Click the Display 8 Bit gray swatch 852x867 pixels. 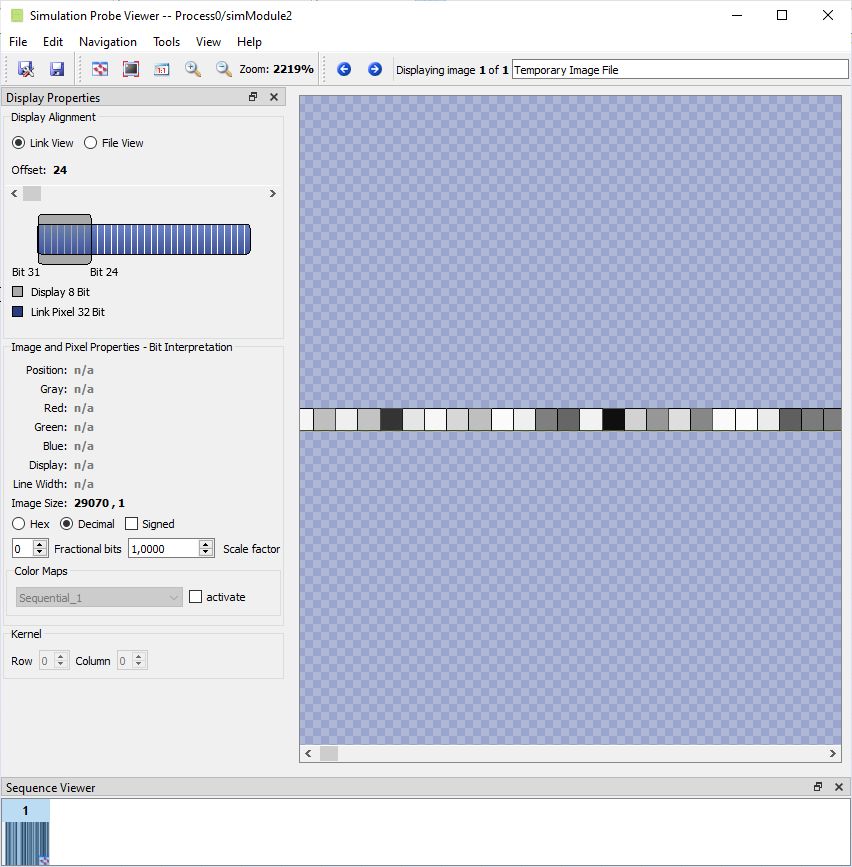(x=18, y=291)
